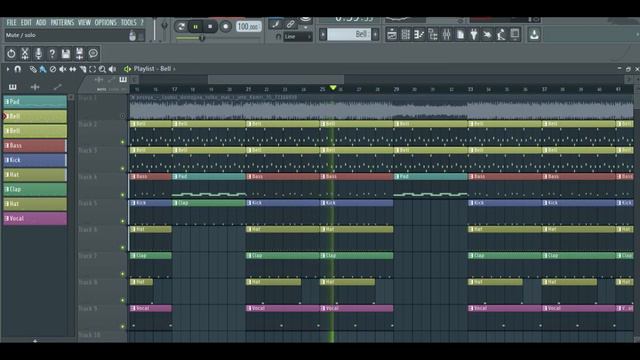This screenshot has height=360, width=640.
Task: Select the Bass pattern in picker
Action: click(x=35, y=145)
